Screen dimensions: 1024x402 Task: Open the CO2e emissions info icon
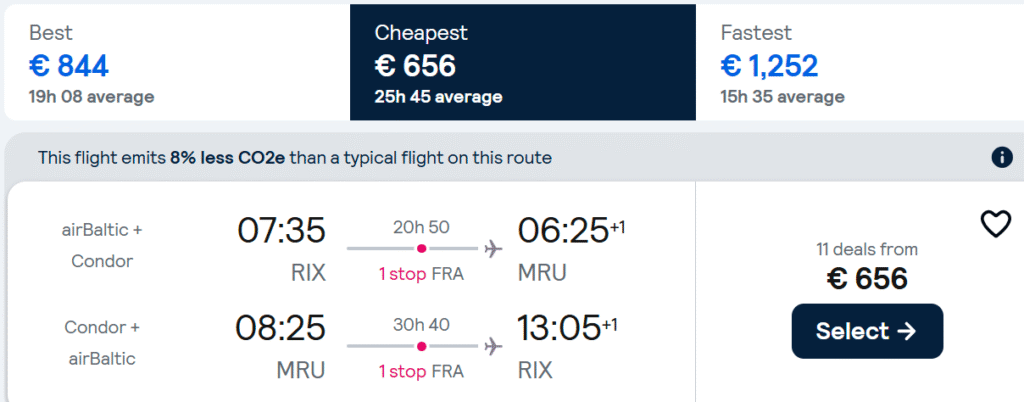pyautogui.click(x=1002, y=157)
